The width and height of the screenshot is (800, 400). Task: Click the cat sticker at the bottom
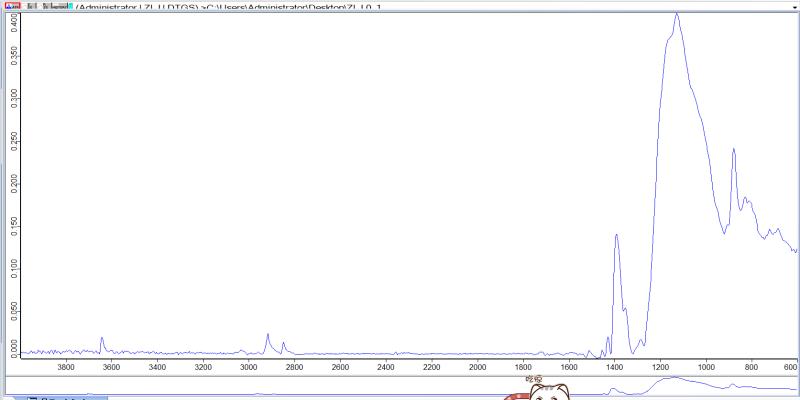548,392
